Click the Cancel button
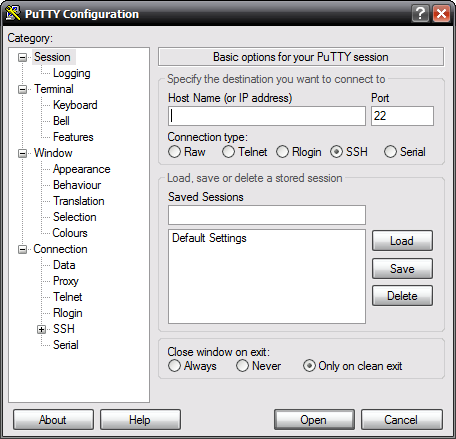This screenshot has width=456, height=439. 402,420
